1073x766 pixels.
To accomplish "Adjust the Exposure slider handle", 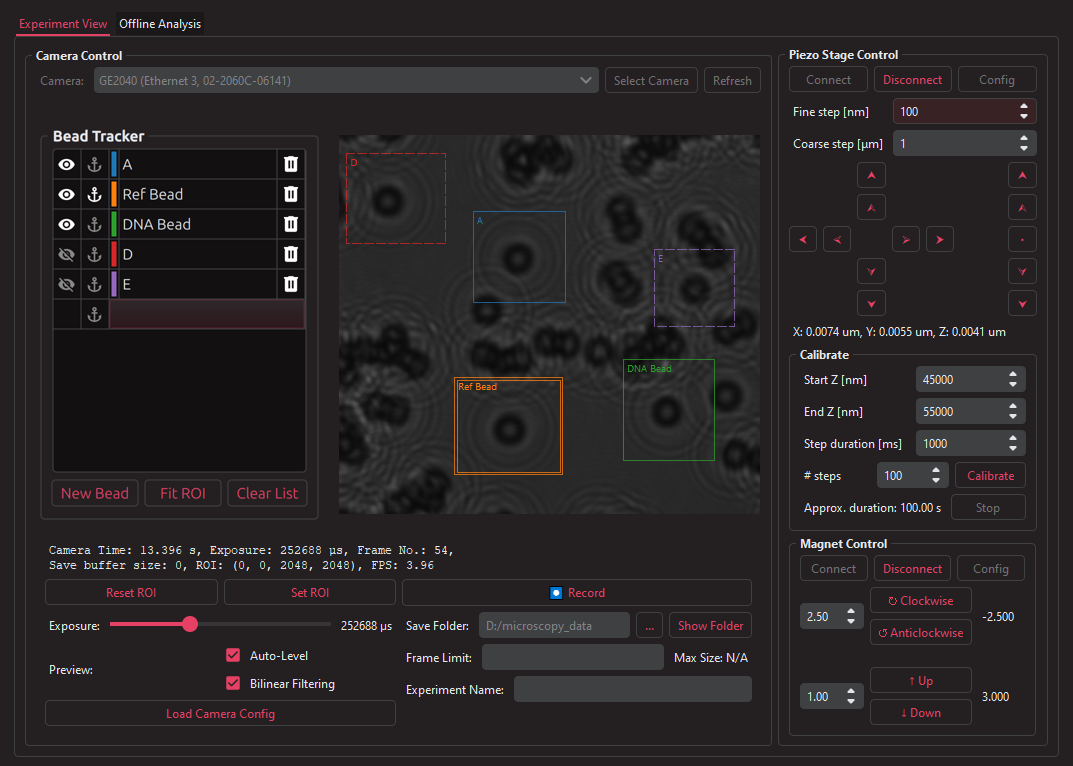I will [x=190, y=625].
